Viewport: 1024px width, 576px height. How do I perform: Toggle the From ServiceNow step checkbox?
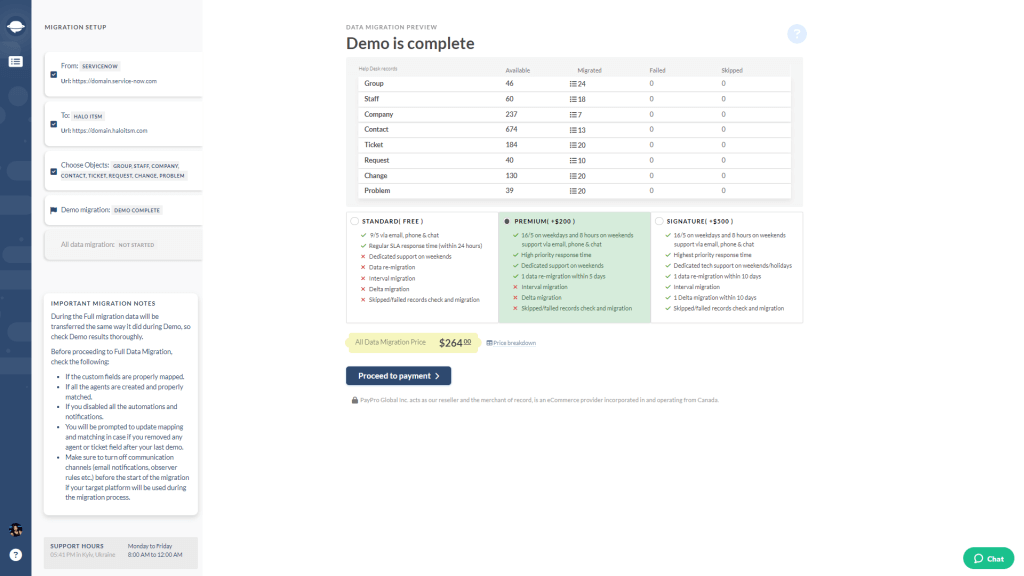(x=54, y=74)
